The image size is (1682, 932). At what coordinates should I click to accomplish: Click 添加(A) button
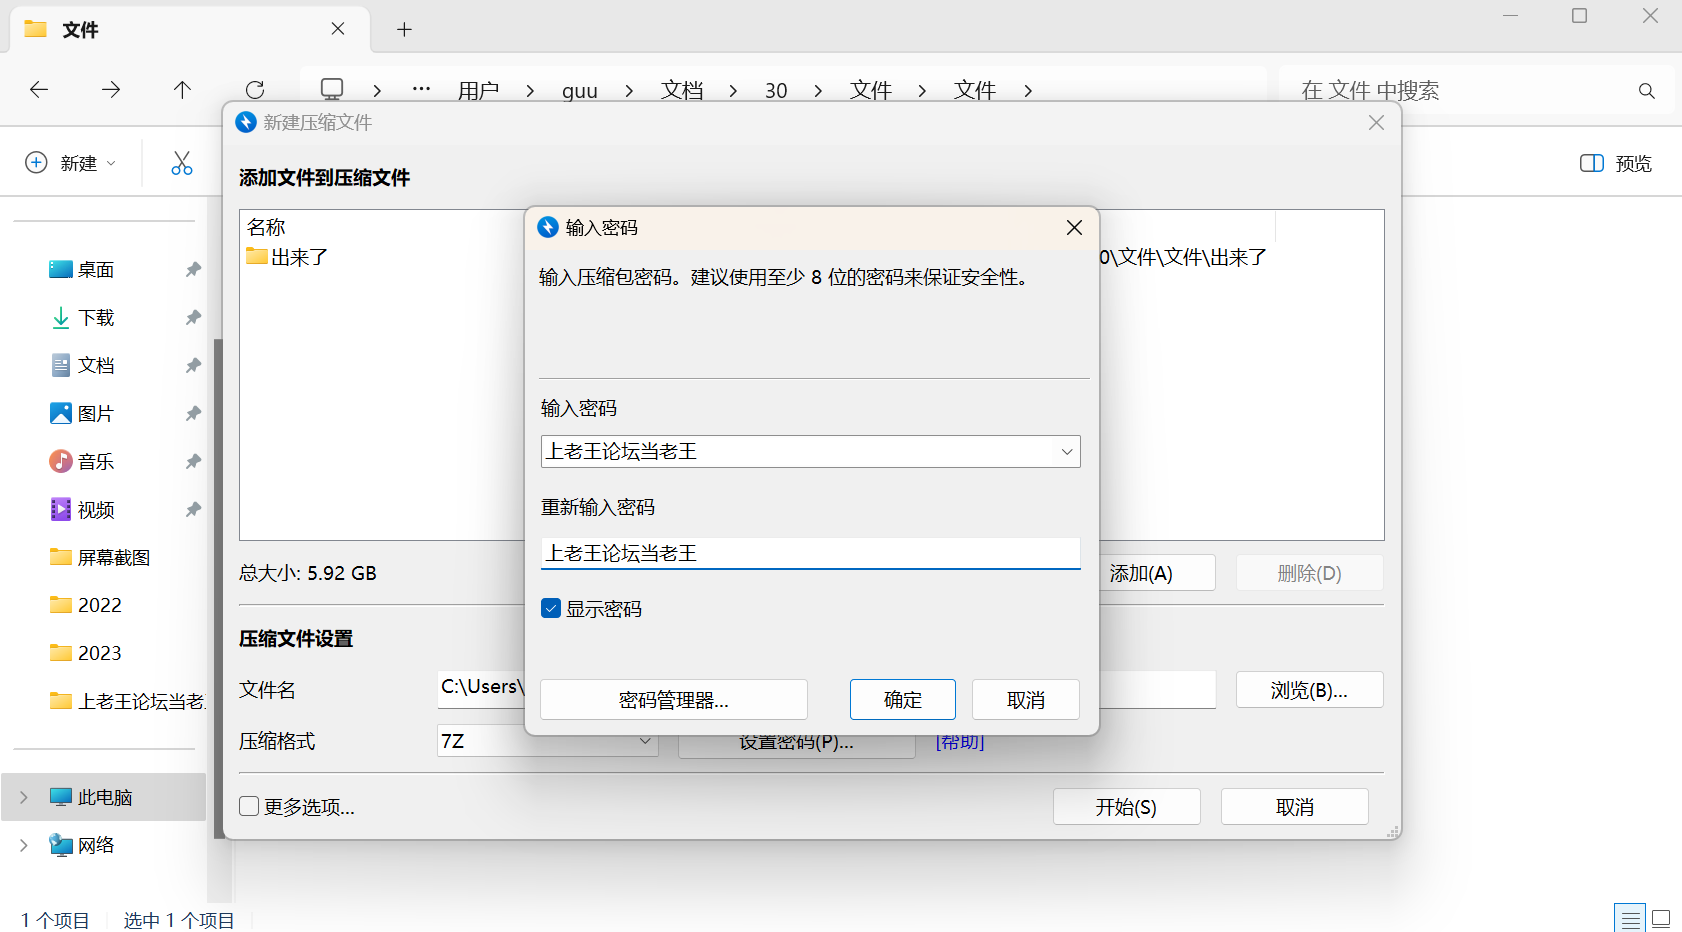tap(1157, 573)
